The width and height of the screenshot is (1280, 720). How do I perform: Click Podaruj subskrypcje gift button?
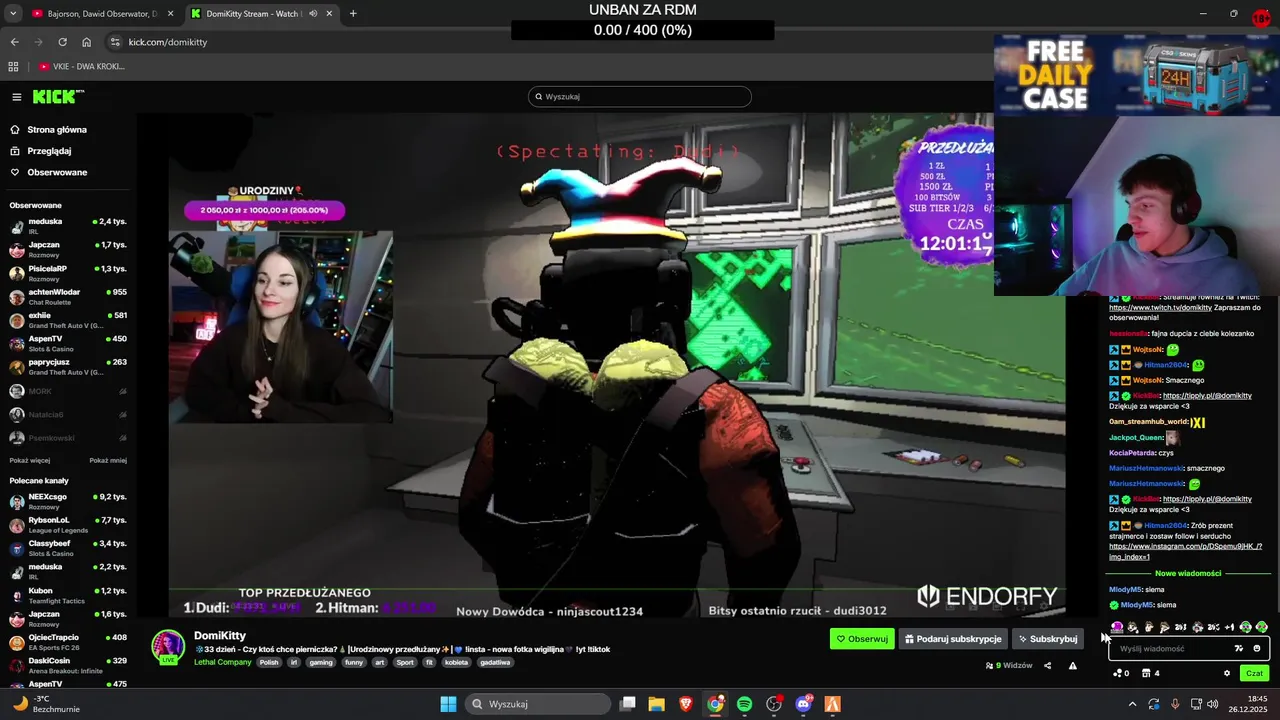pyautogui.click(x=953, y=639)
